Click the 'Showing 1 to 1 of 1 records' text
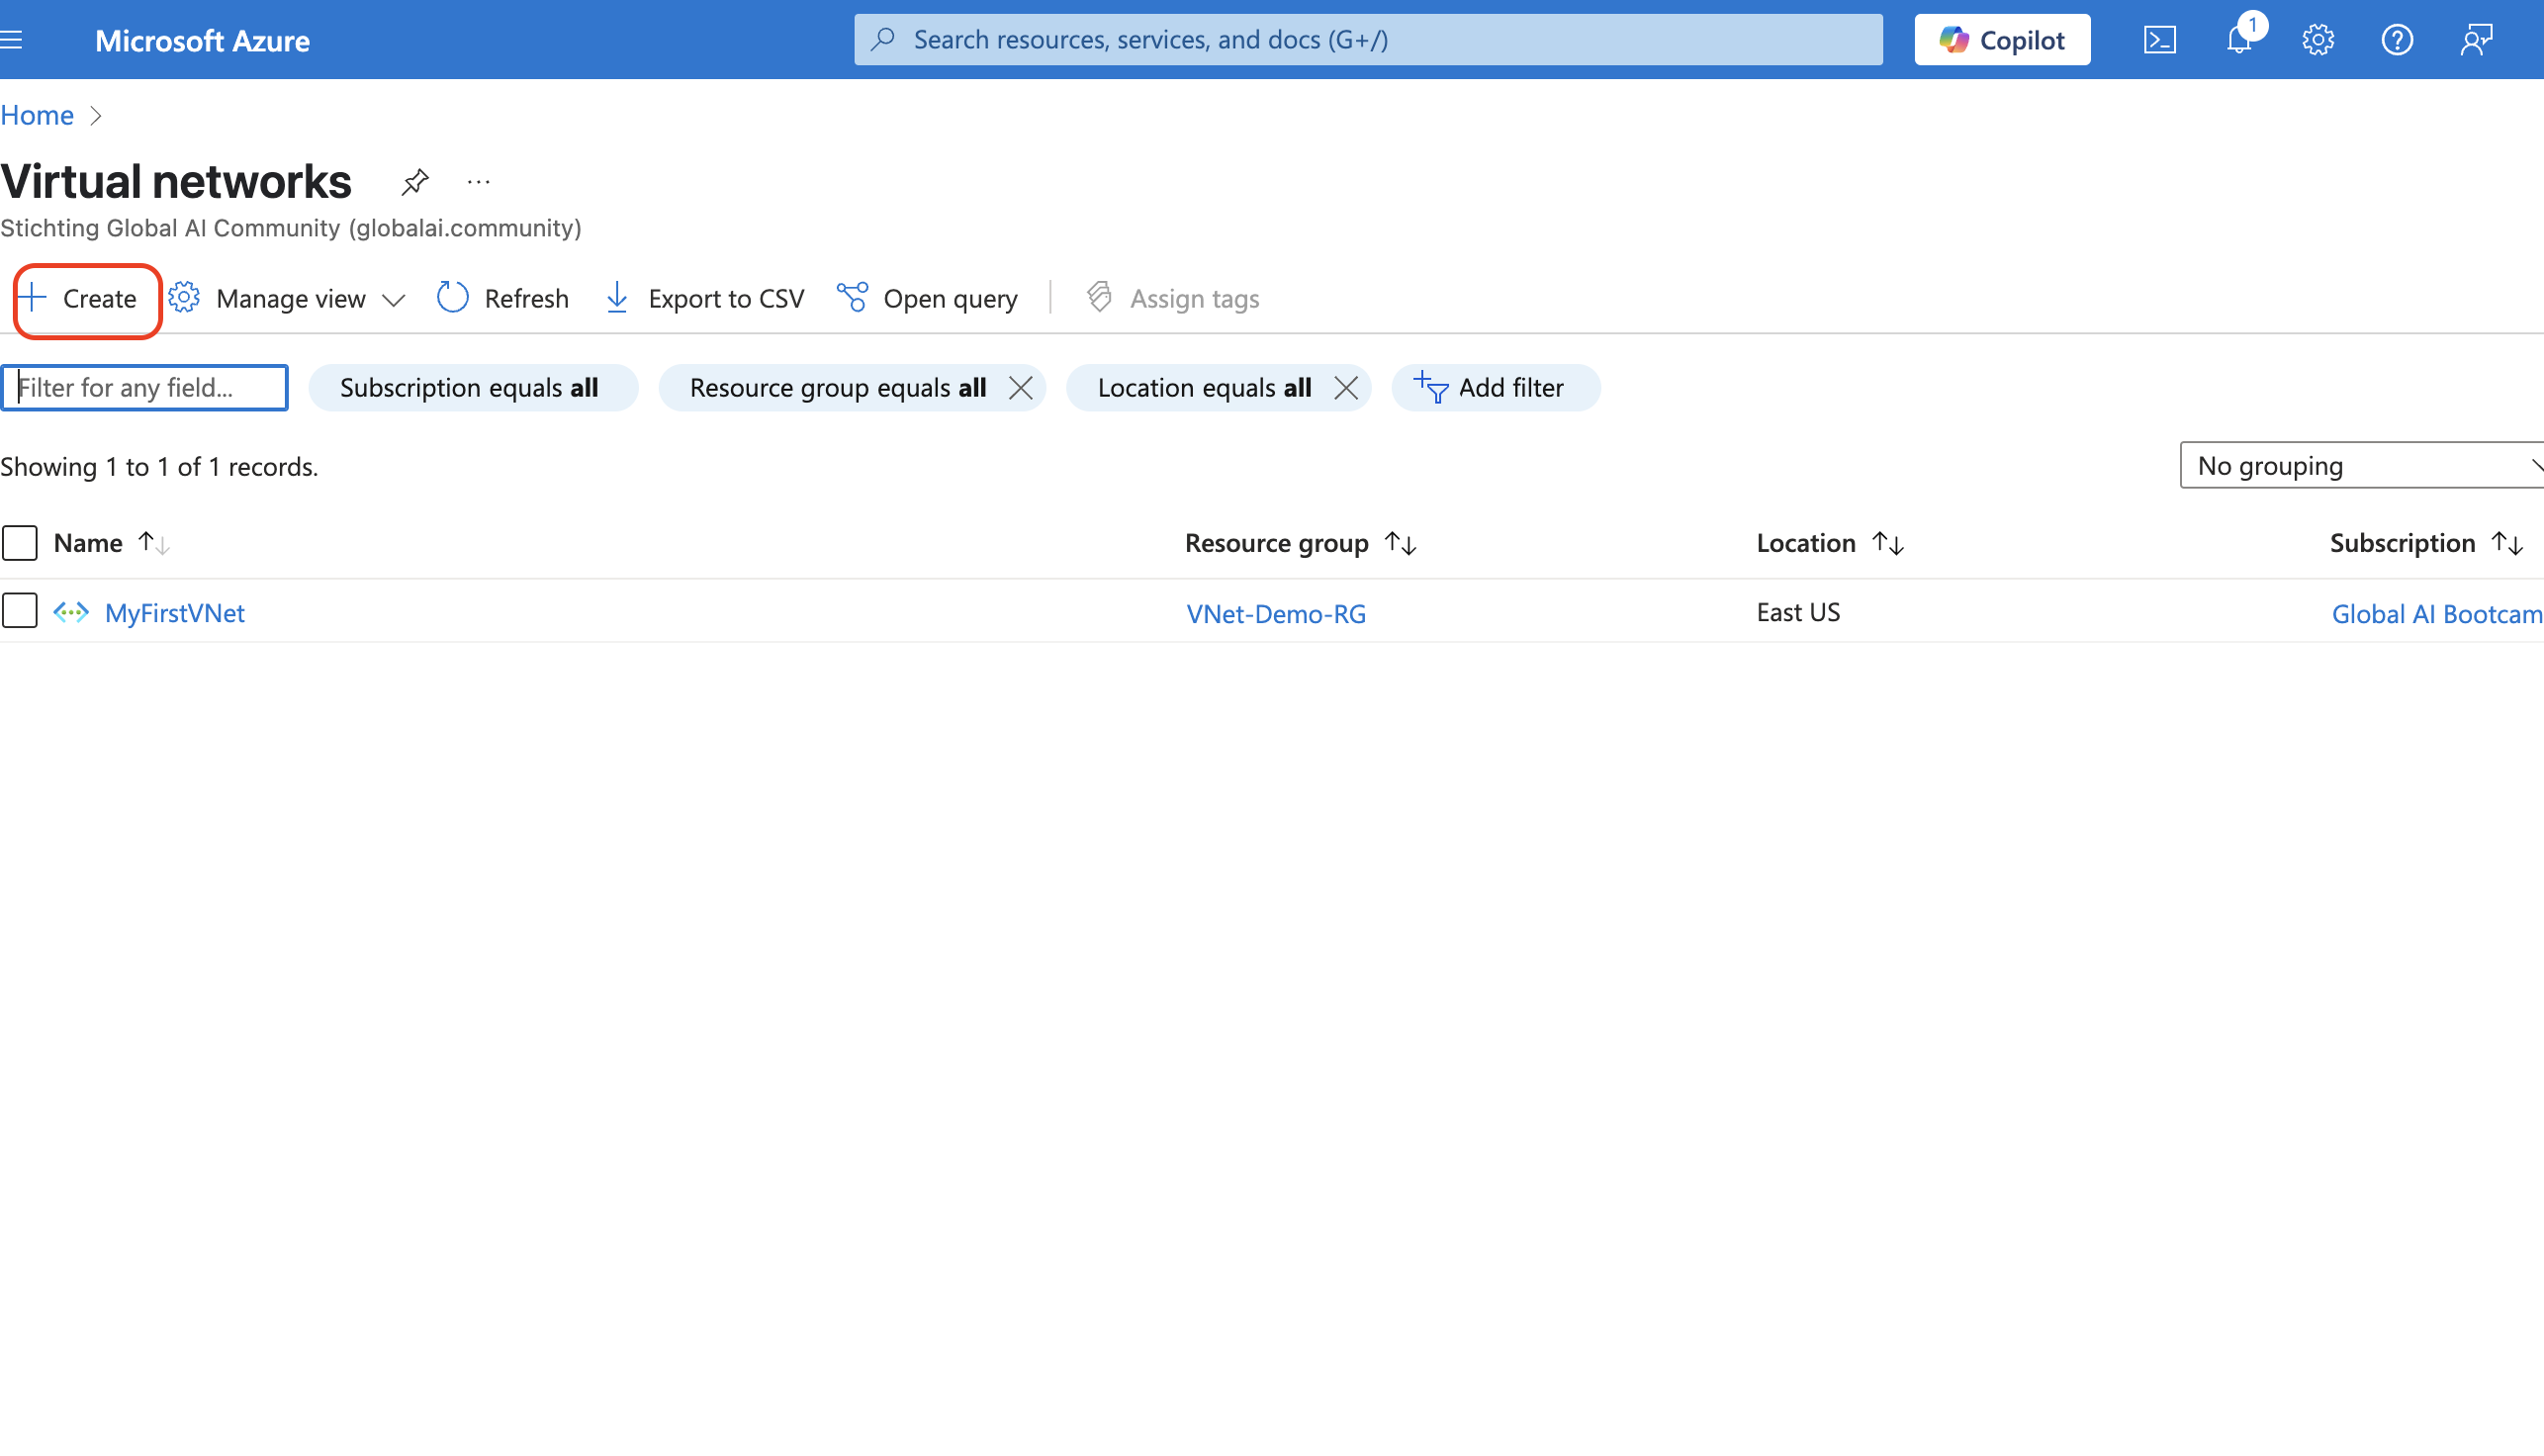 point(160,467)
